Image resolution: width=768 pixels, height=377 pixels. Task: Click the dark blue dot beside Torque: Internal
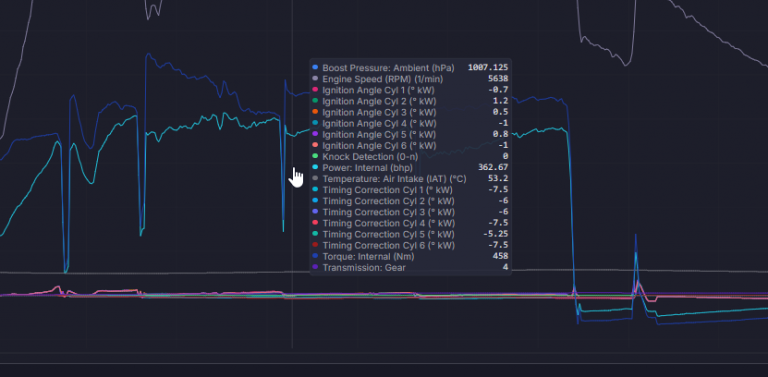pyautogui.click(x=315, y=256)
